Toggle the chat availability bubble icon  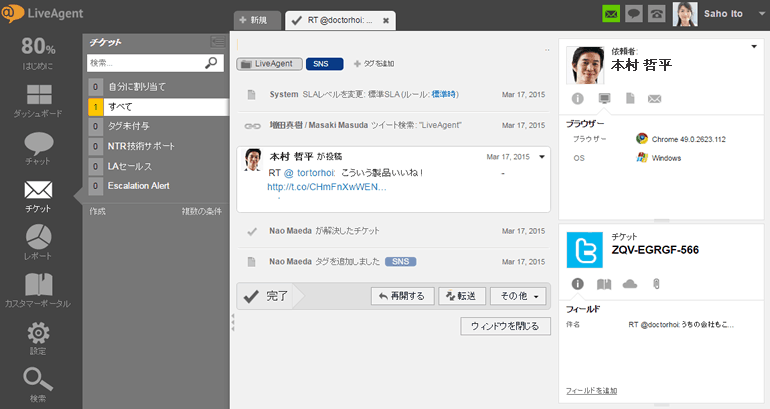634,14
